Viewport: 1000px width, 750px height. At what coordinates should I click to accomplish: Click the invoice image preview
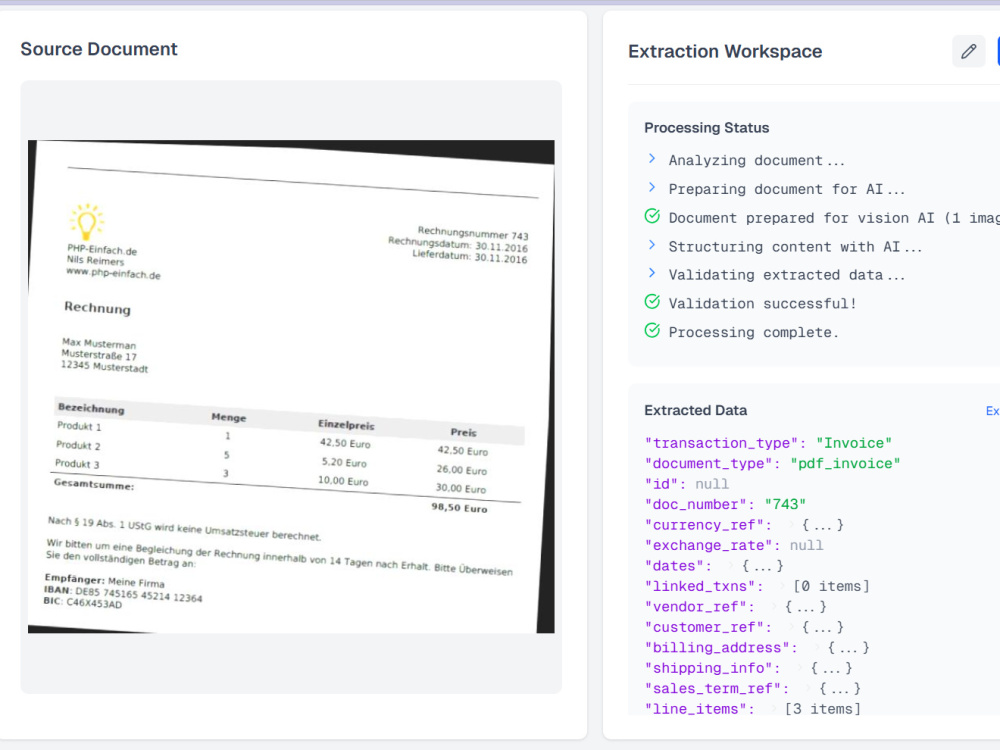(291, 386)
